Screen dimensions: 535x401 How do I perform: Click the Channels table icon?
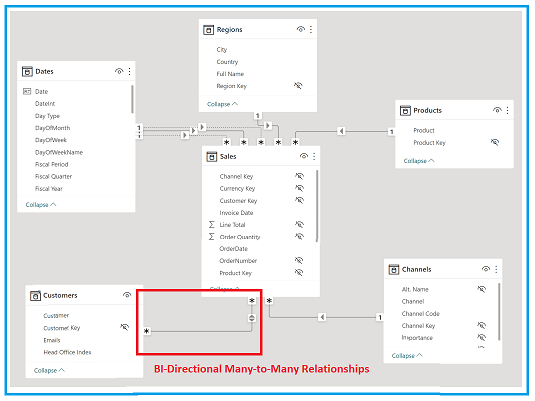[394, 269]
